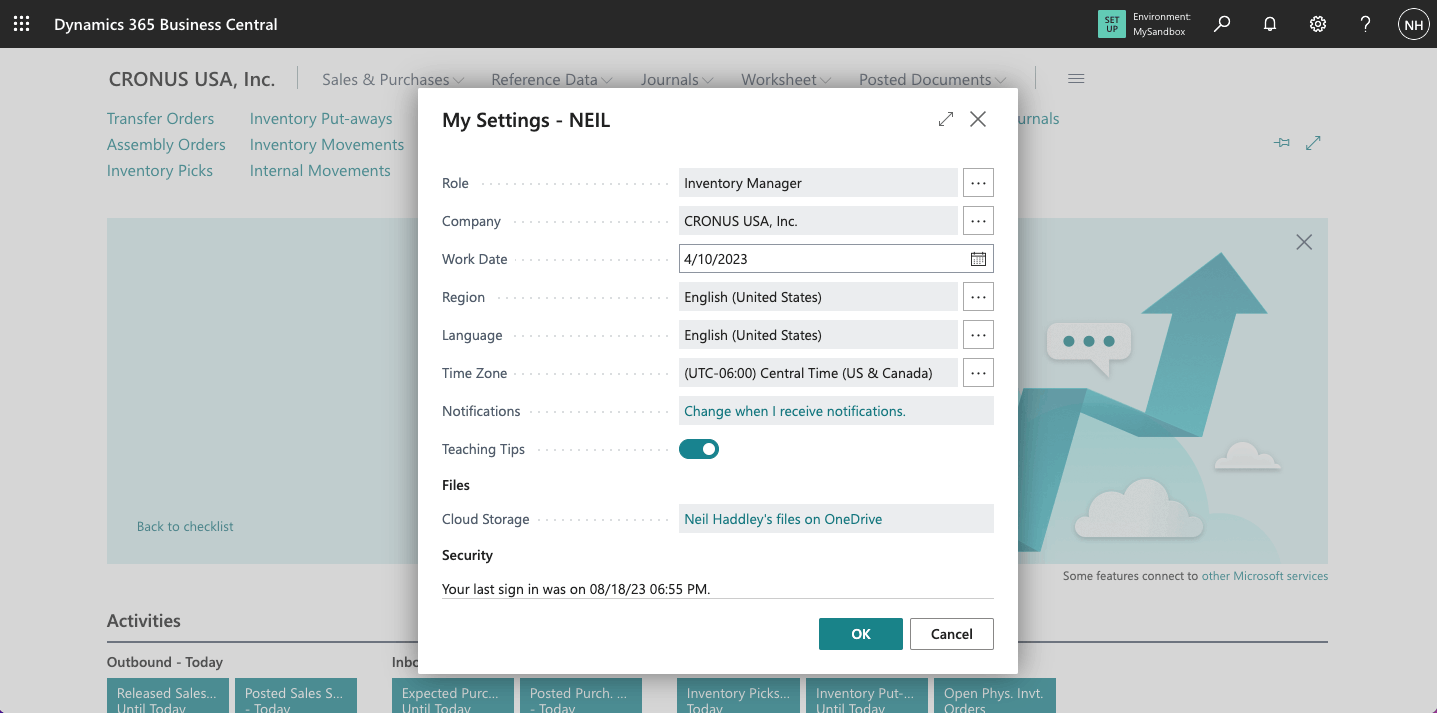
Task: Click the NH user avatar
Action: point(1413,24)
